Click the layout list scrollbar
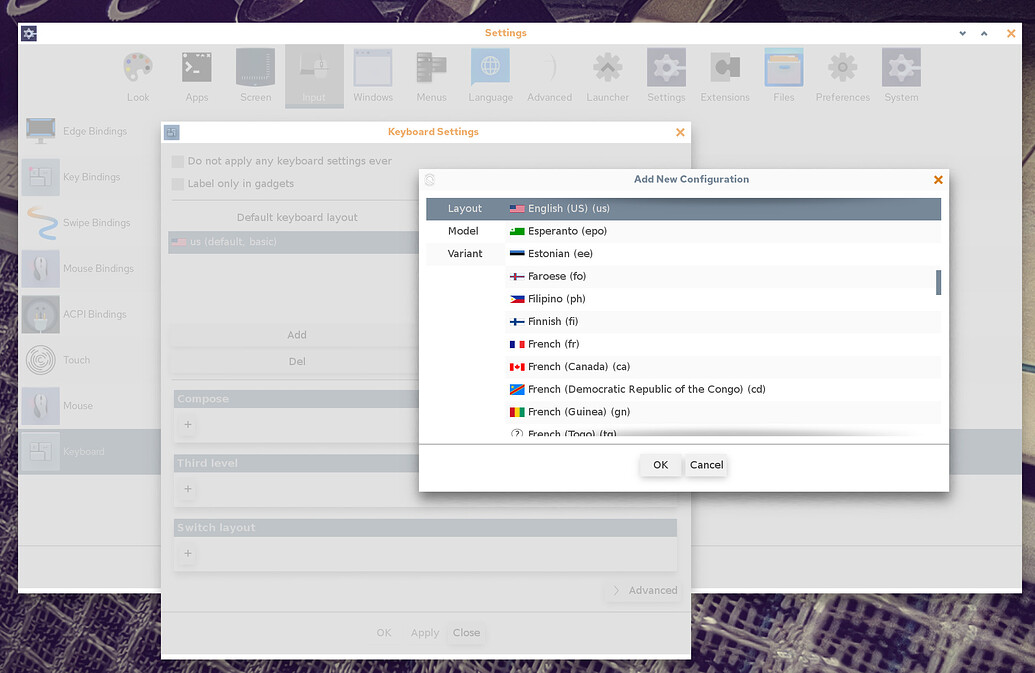 click(x=938, y=282)
